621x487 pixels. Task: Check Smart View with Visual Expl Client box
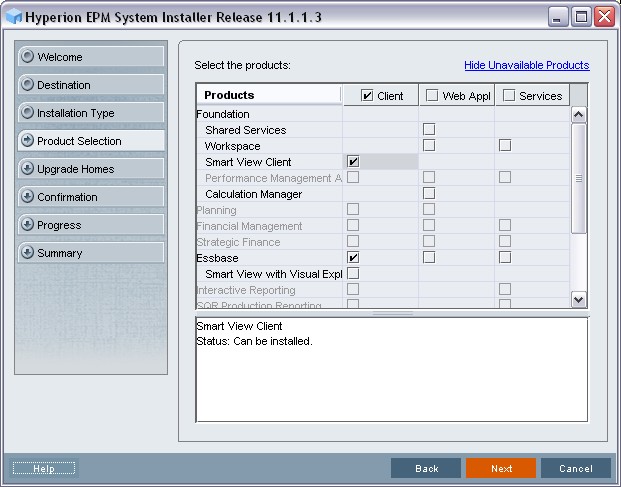click(x=353, y=273)
